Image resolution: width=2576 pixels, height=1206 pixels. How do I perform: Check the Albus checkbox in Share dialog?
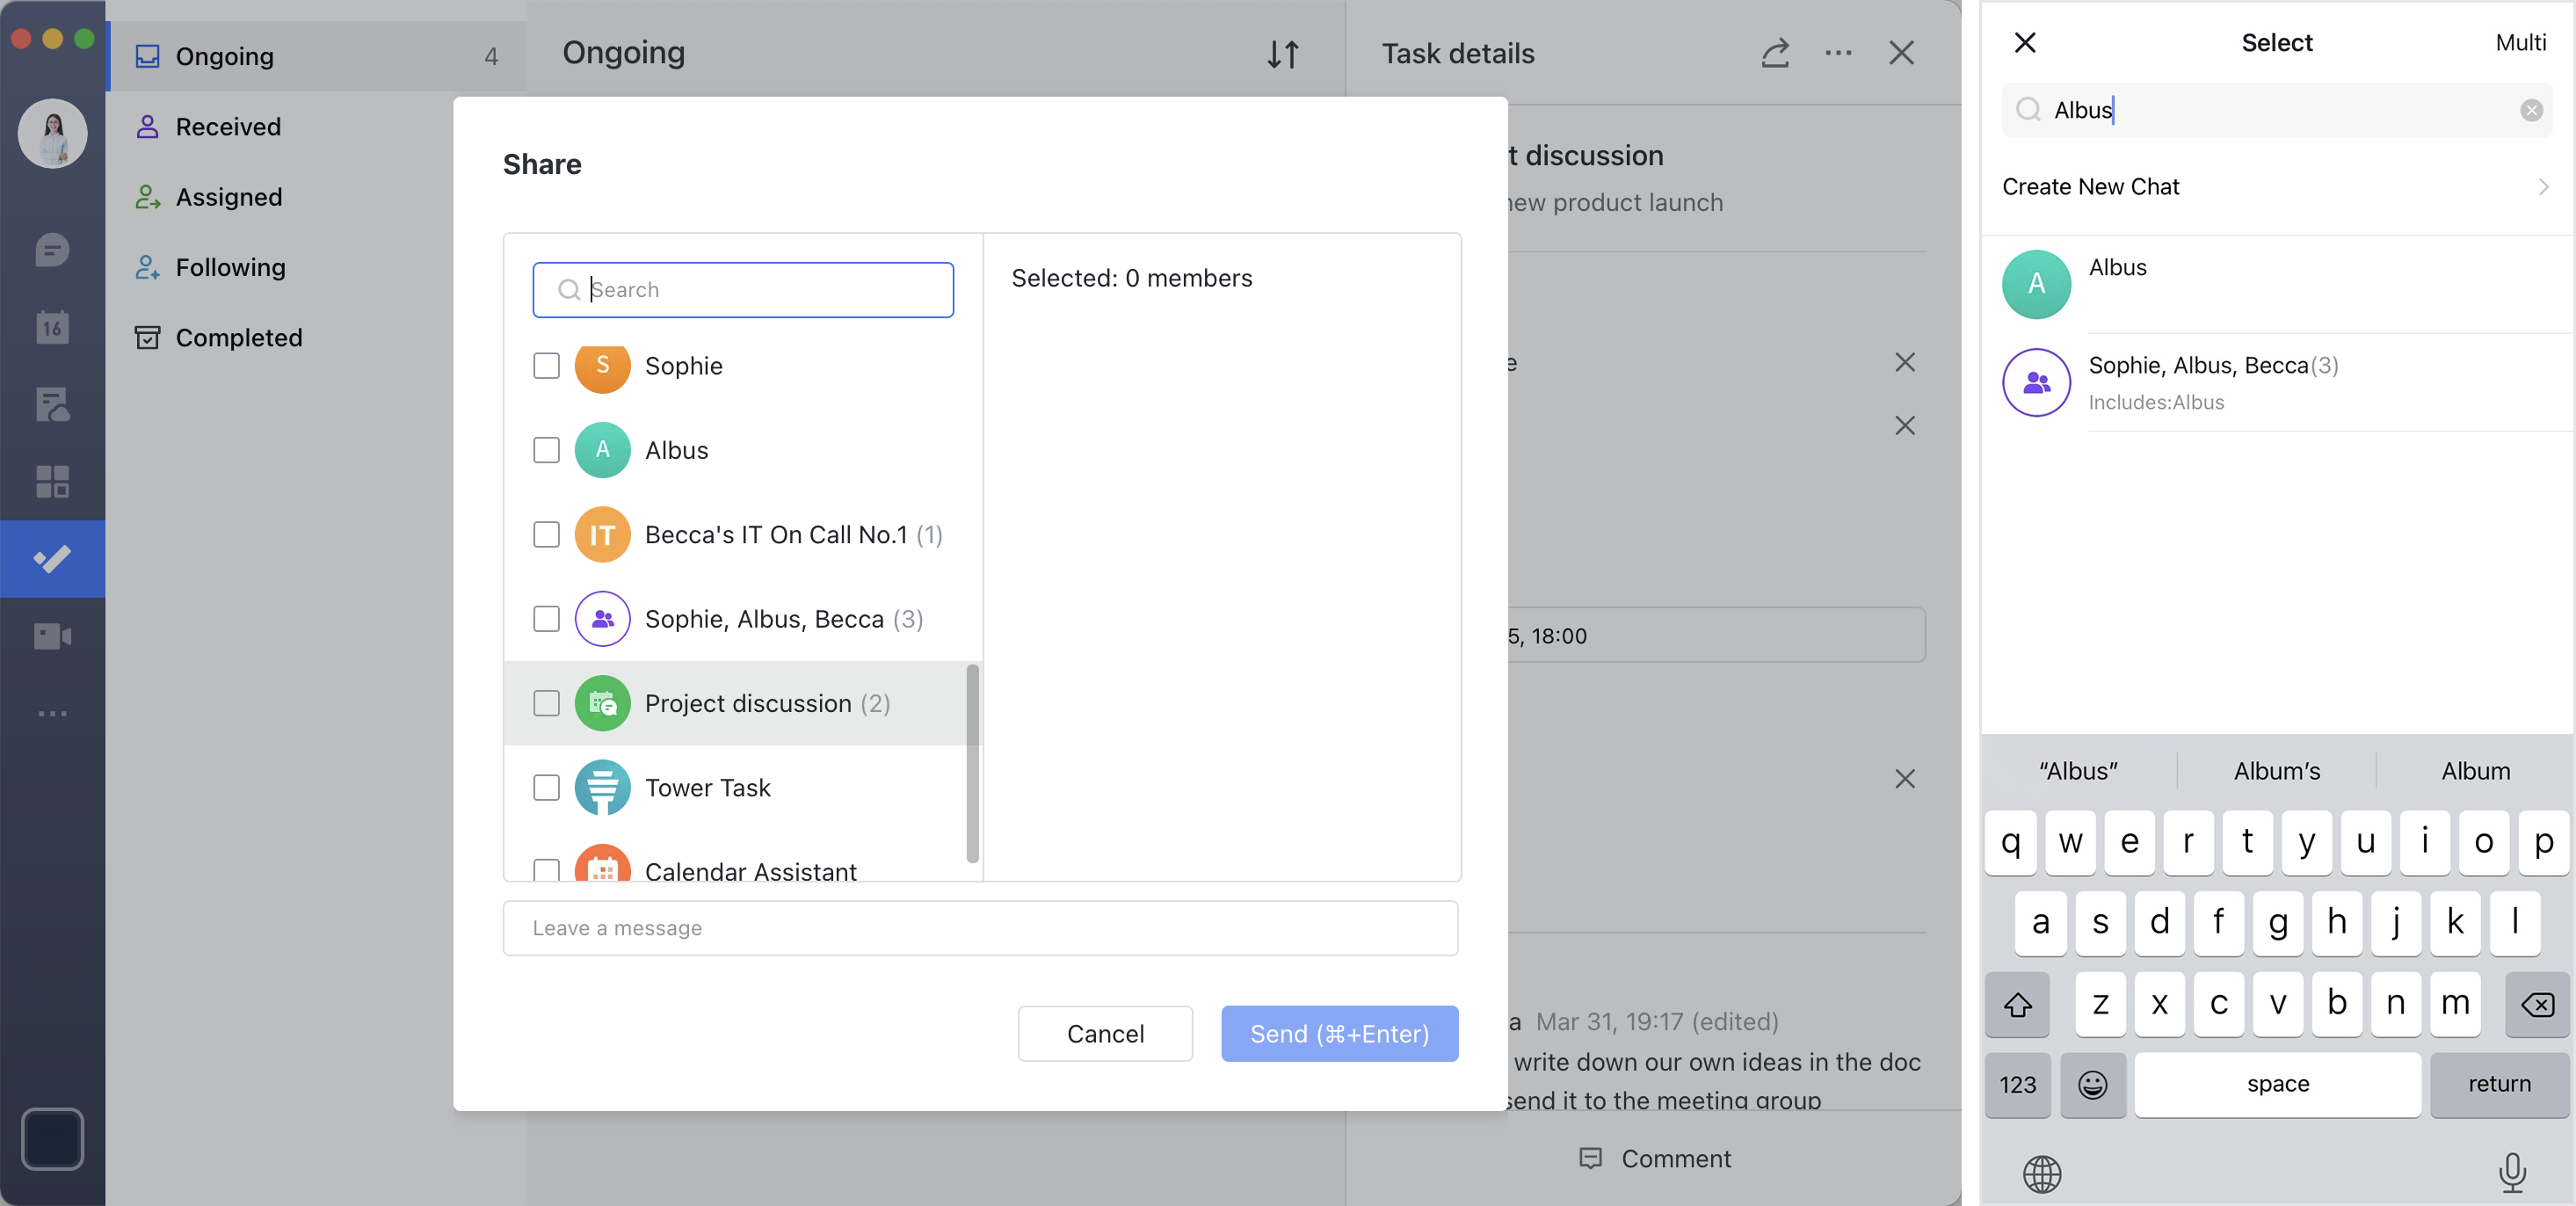[546, 450]
